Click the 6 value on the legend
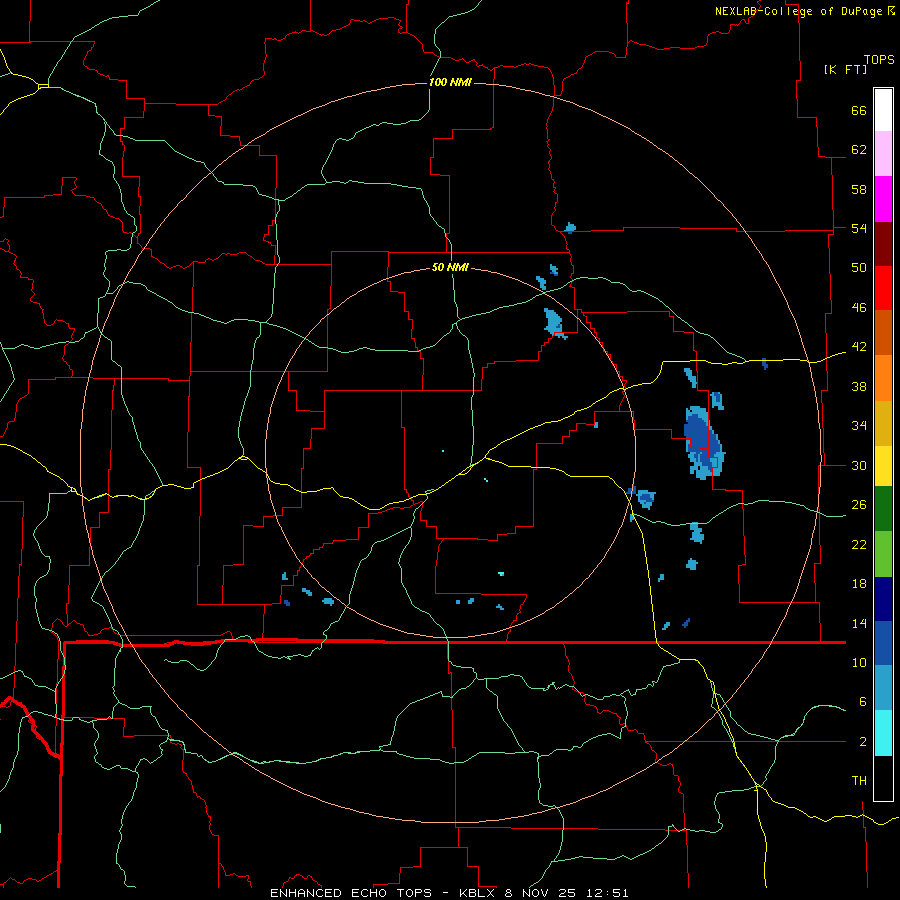 pos(862,702)
